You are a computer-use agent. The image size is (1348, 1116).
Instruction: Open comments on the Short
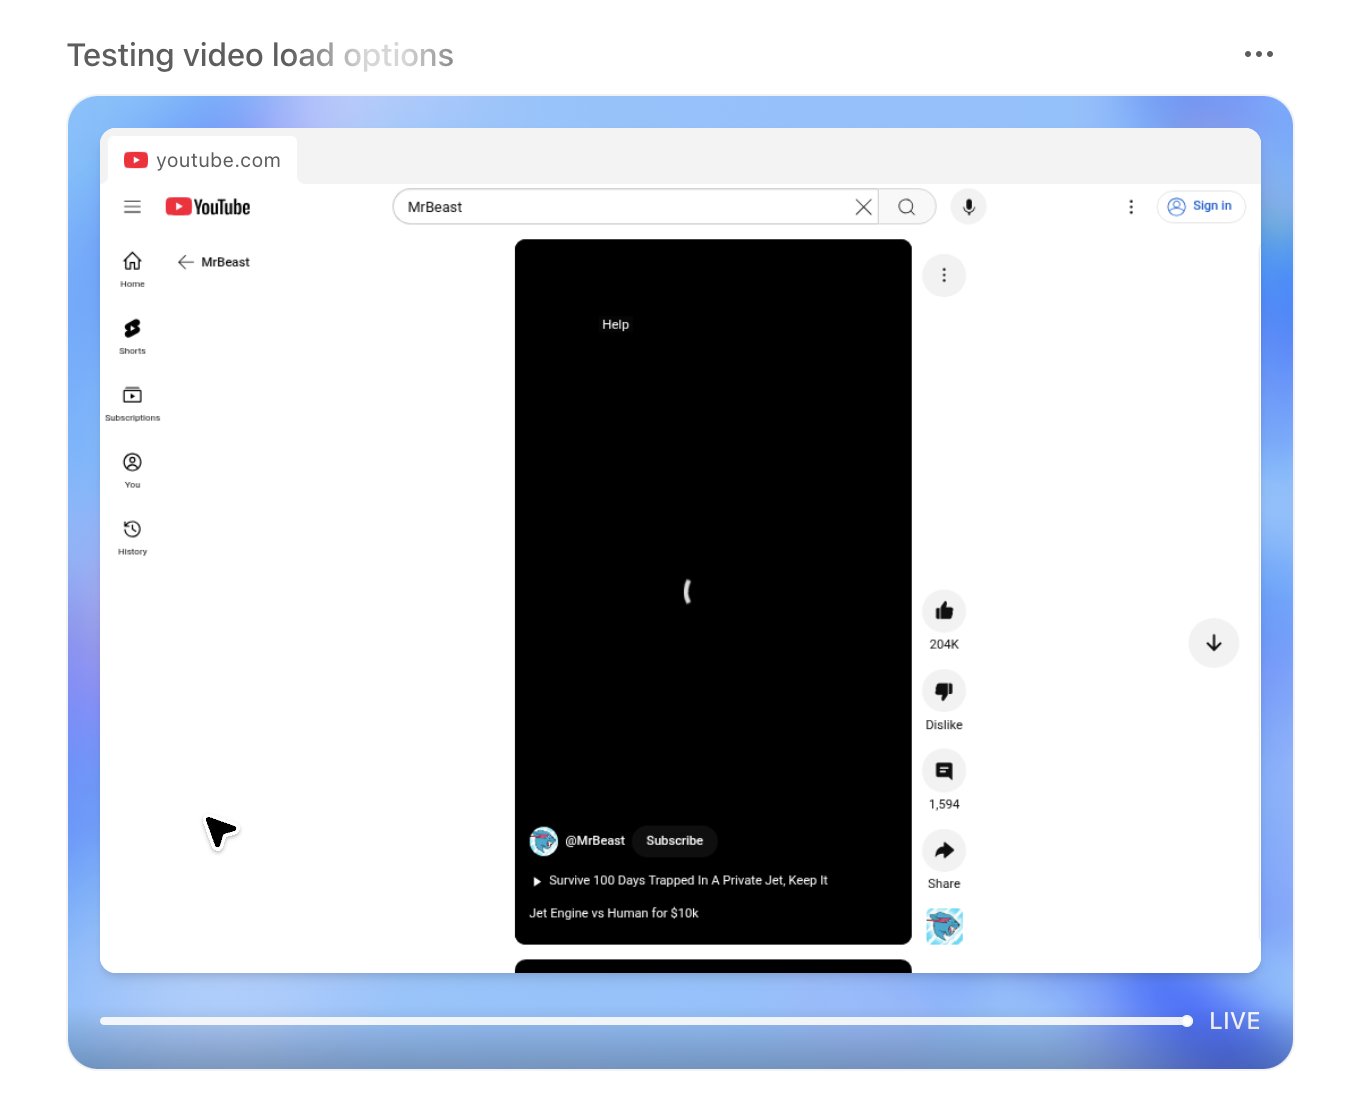pos(944,771)
